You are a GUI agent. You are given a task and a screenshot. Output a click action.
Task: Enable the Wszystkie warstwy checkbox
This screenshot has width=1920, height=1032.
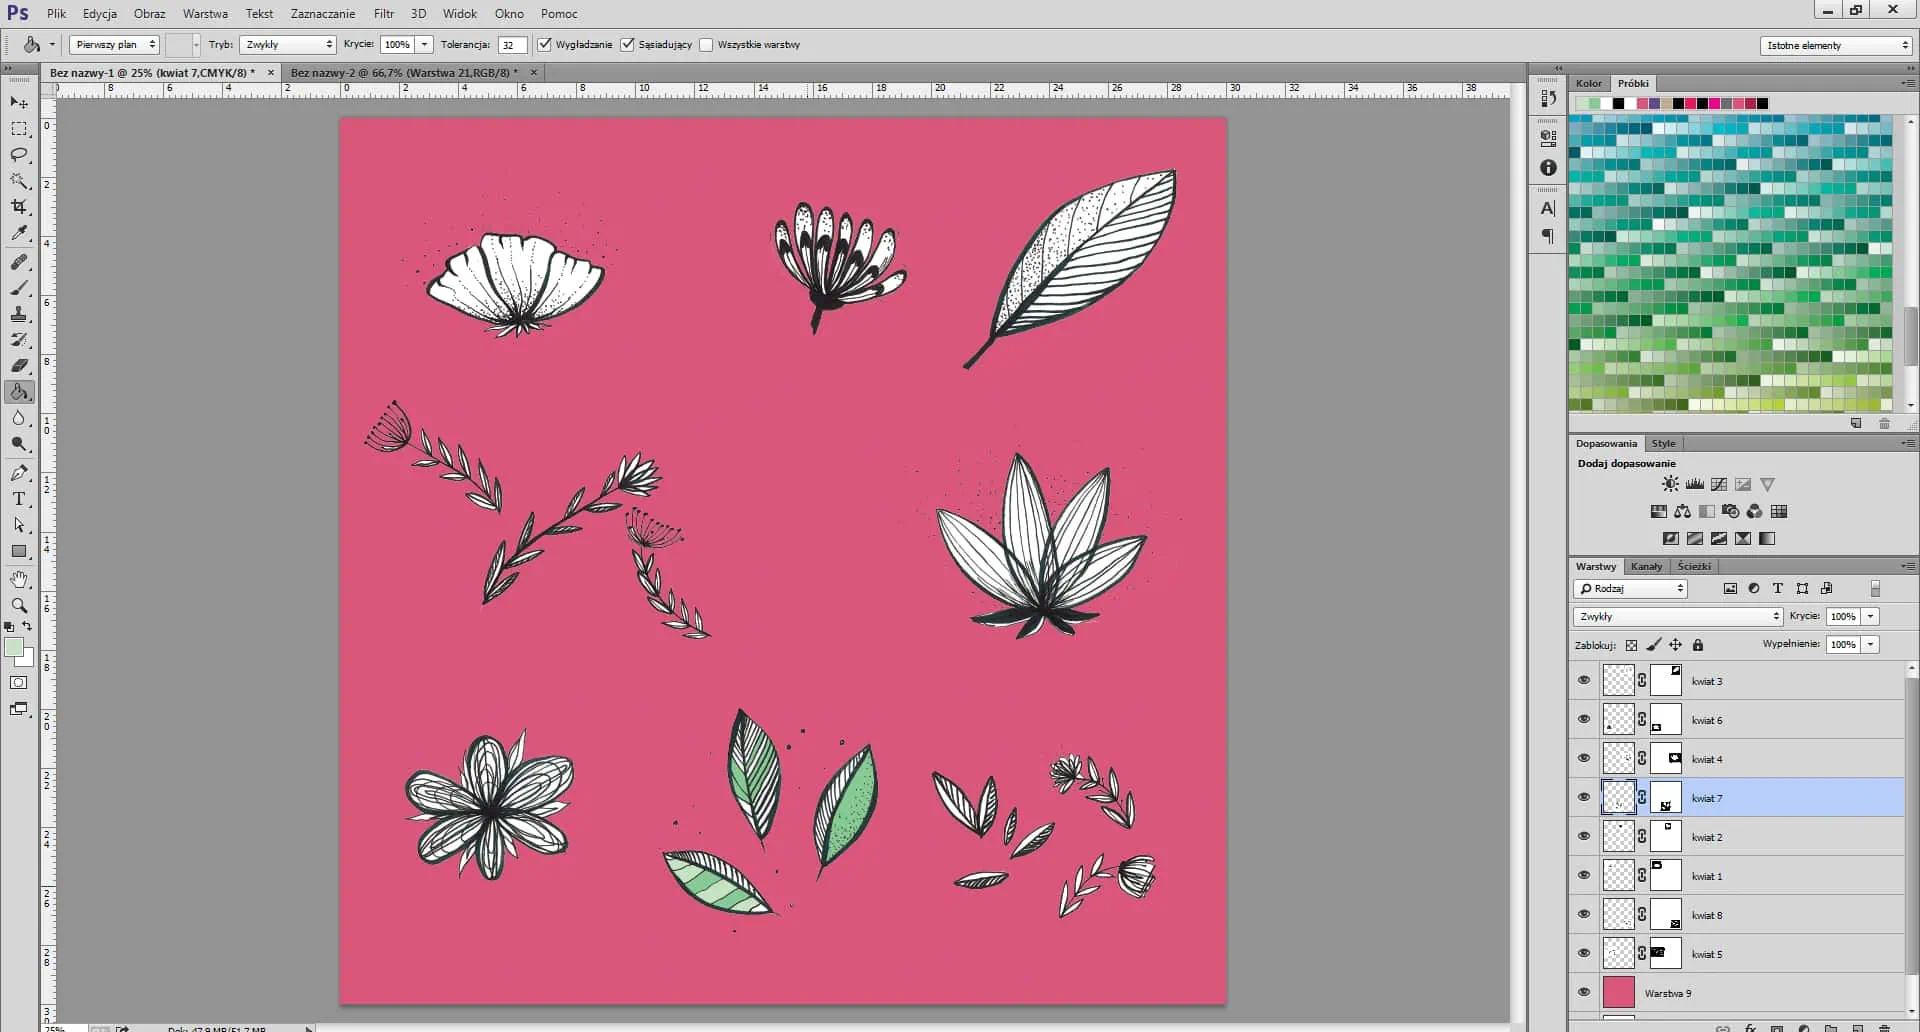[x=706, y=45]
